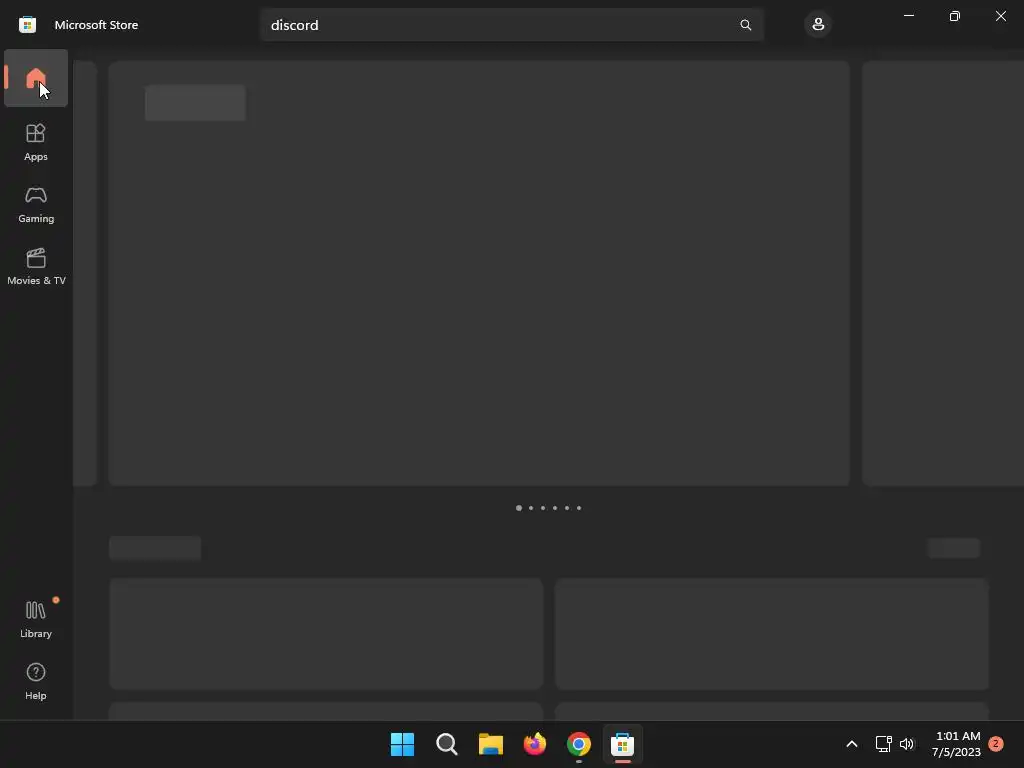Open the Movies & TV section
This screenshot has height=768, width=1024.
[x=36, y=266]
